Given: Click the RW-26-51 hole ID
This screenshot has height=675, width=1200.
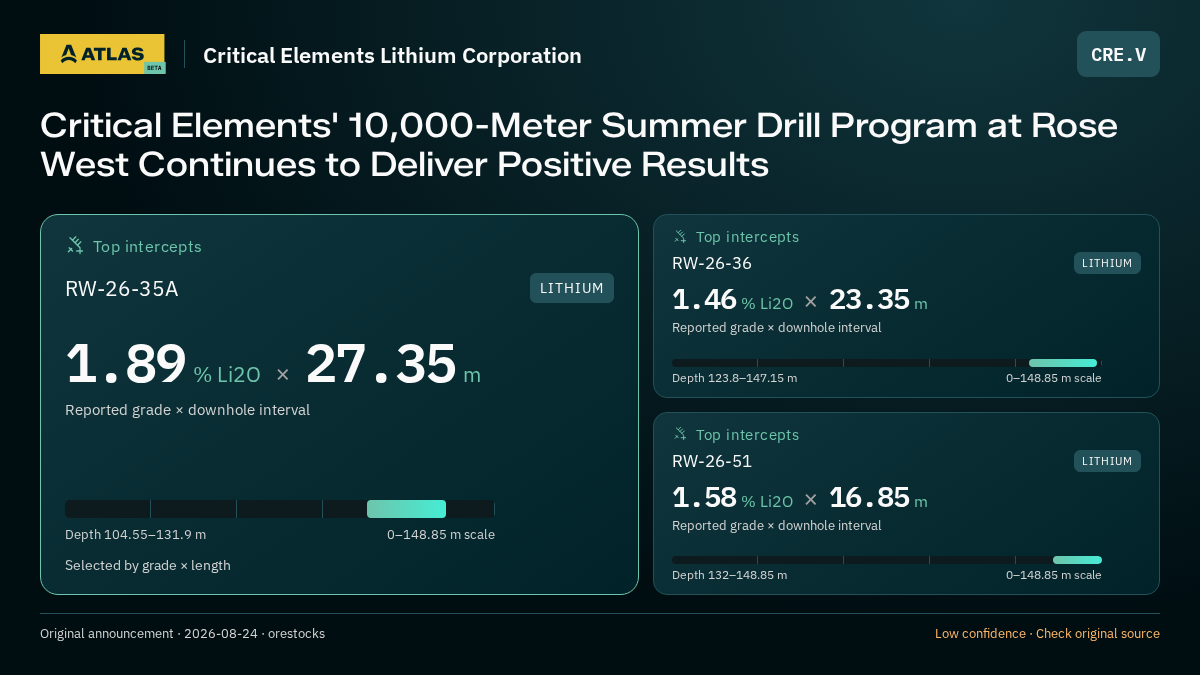Looking at the screenshot, I should (x=712, y=461).
